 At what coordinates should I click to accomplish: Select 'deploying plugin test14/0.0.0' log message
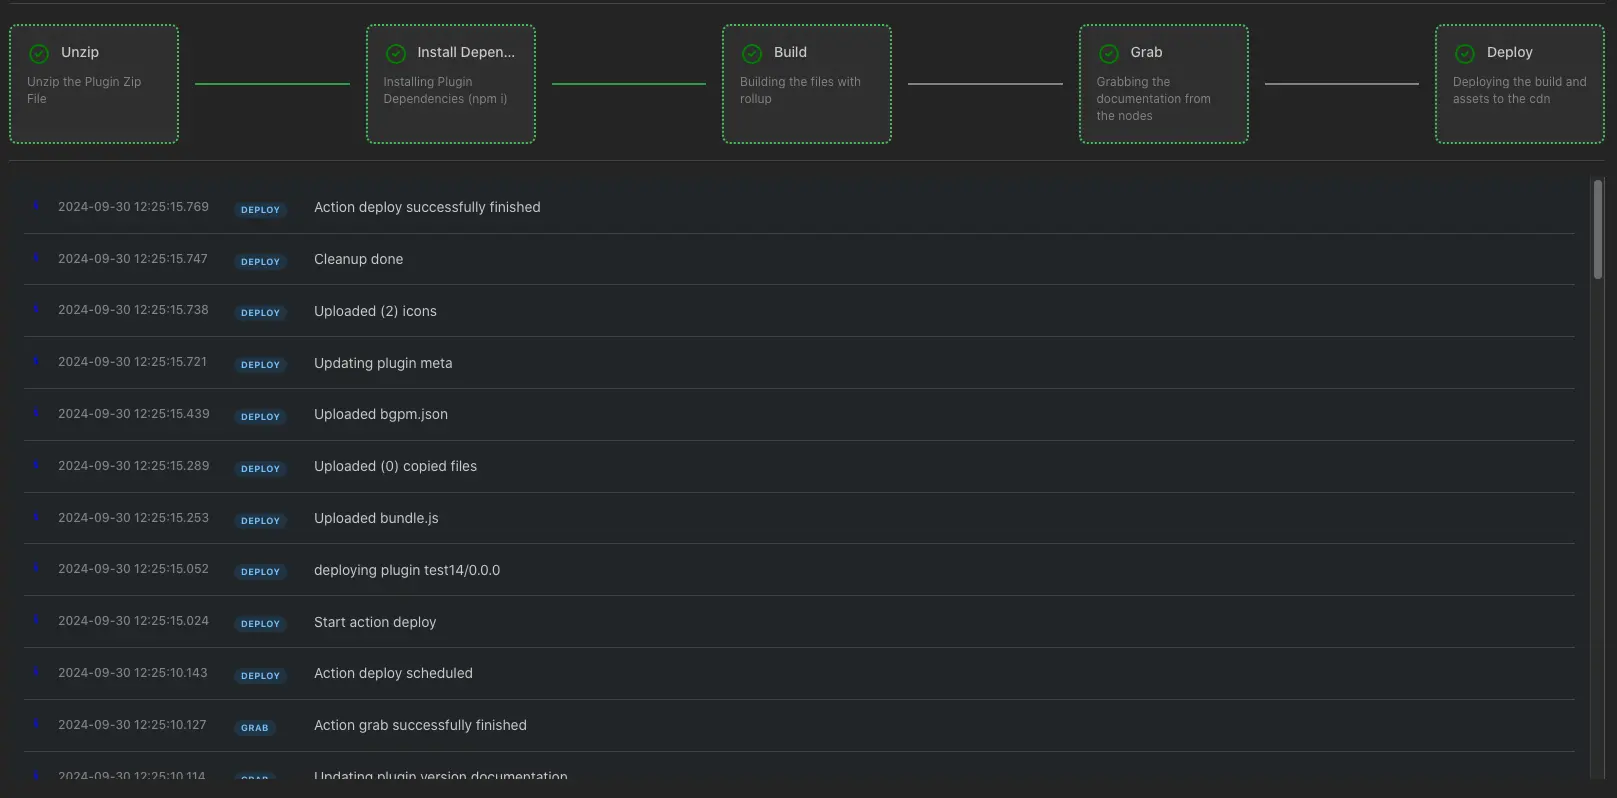(407, 570)
